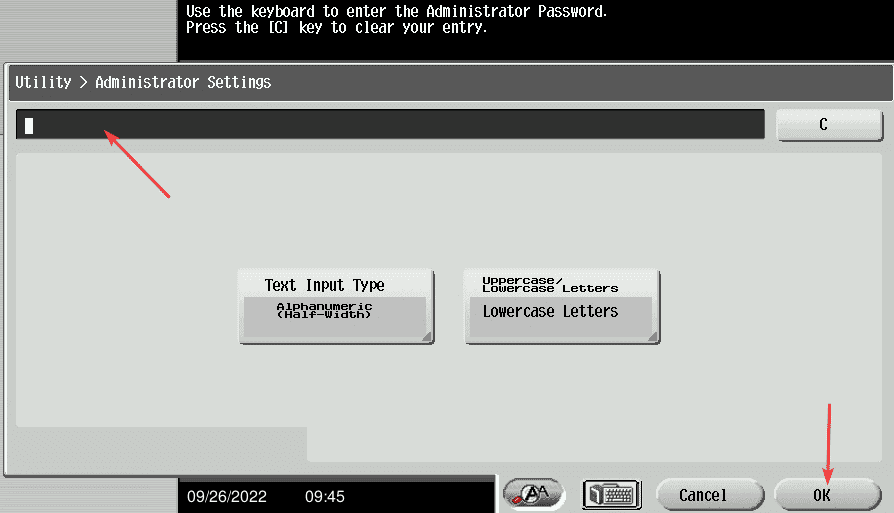Click the date 09/26/2022 in status bar

[227, 495]
